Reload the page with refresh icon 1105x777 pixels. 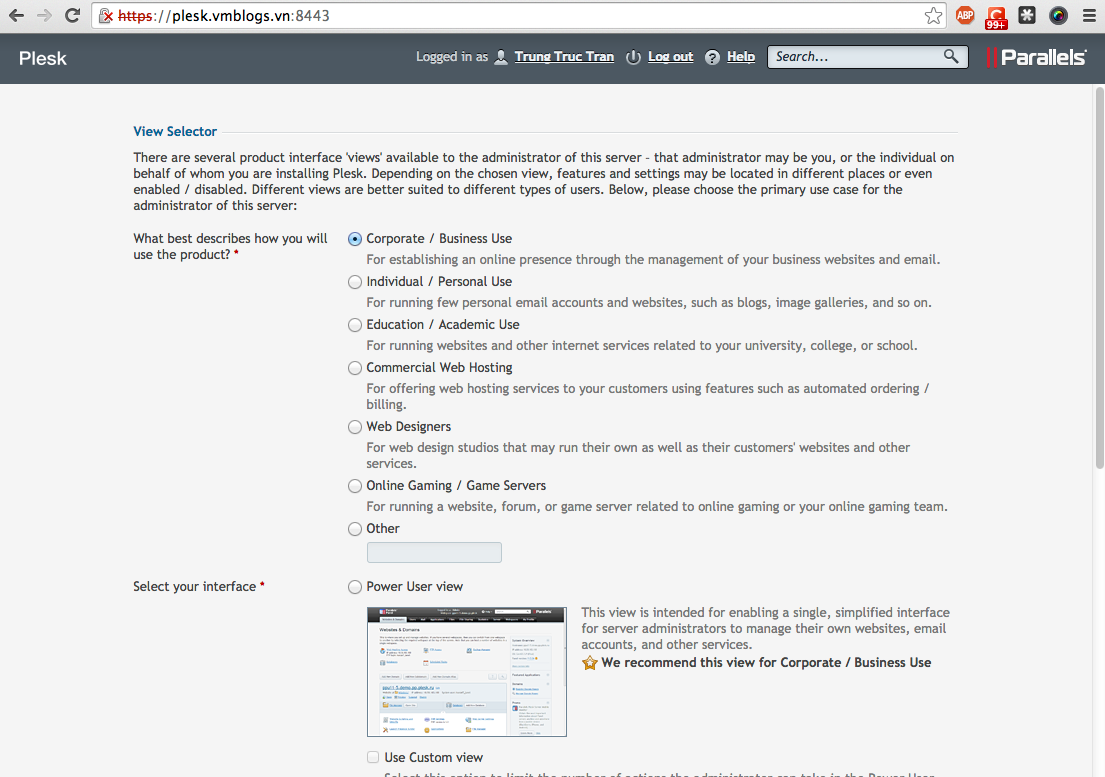point(72,15)
